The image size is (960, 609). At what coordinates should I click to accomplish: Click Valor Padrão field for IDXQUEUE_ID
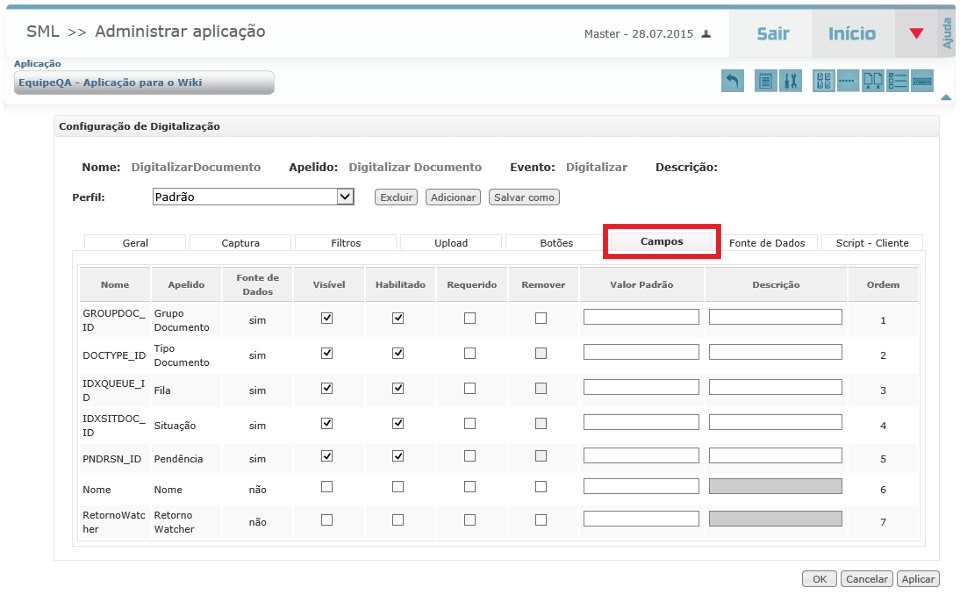(x=641, y=387)
